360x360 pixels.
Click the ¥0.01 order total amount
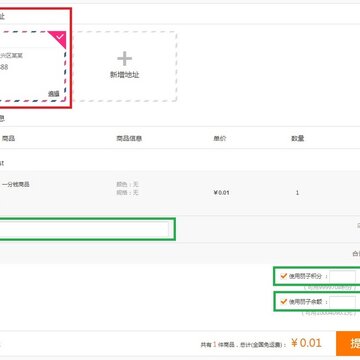coord(306,343)
